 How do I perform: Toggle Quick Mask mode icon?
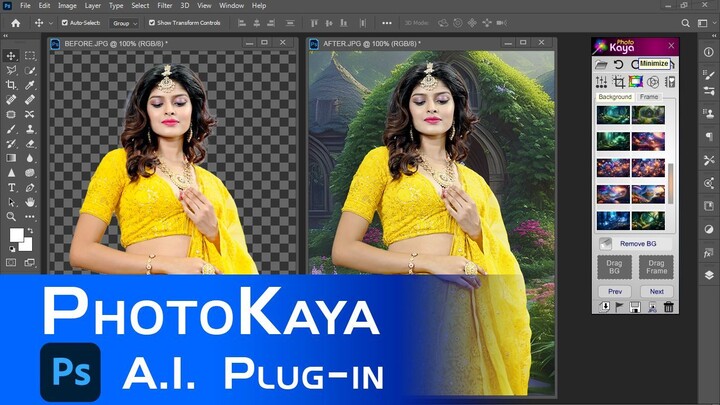click(11, 263)
